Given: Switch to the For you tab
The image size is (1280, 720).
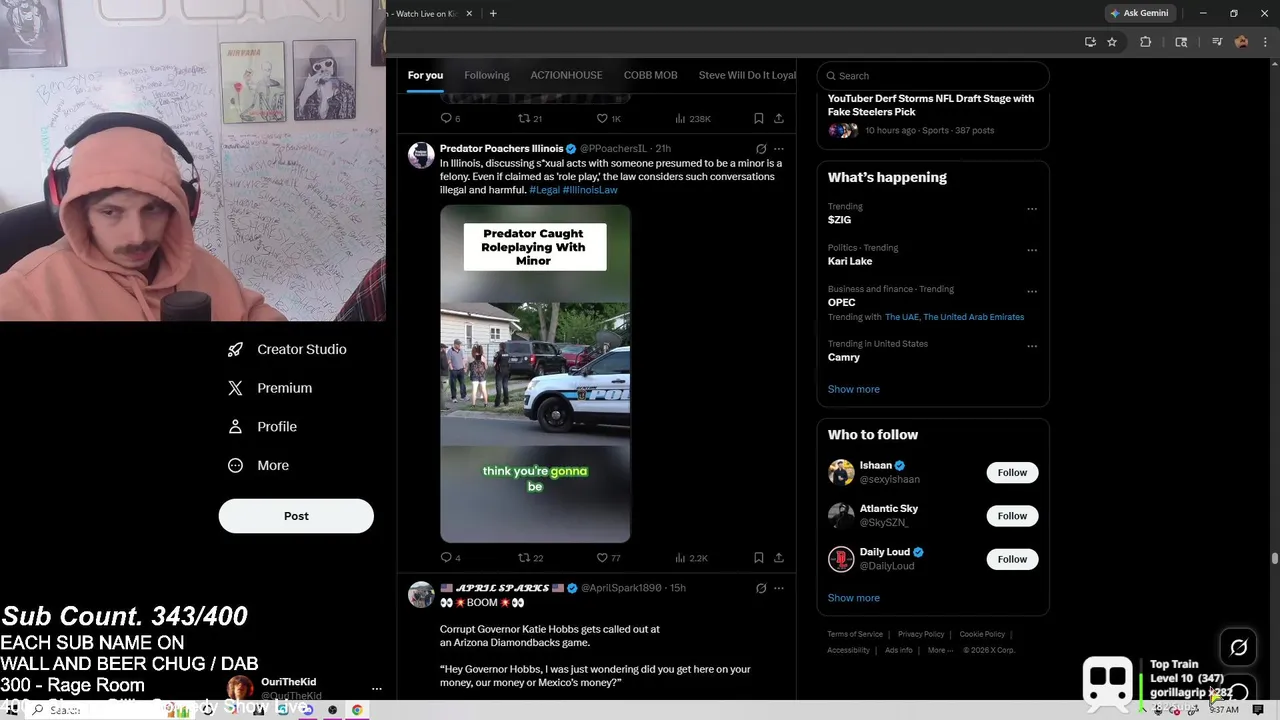Looking at the screenshot, I should click(x=425, y=75).
